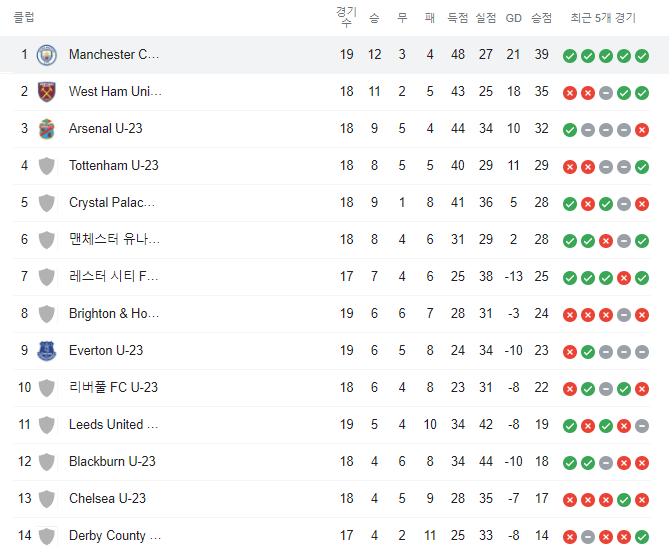
Task: Click the Arsenal U-23 club badge
Action: click(47, 129)
